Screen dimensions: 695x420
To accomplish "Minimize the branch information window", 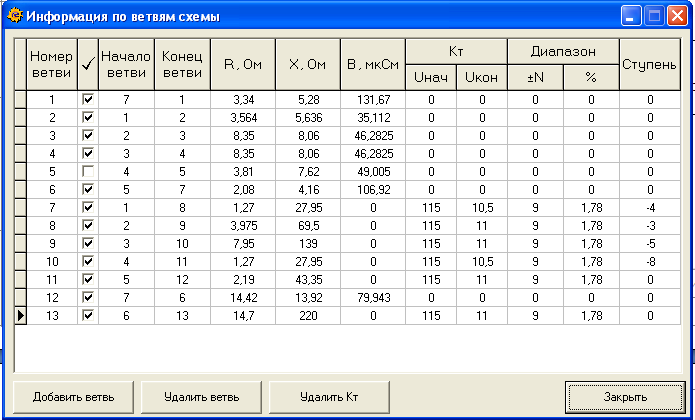I will pos(630,16).
